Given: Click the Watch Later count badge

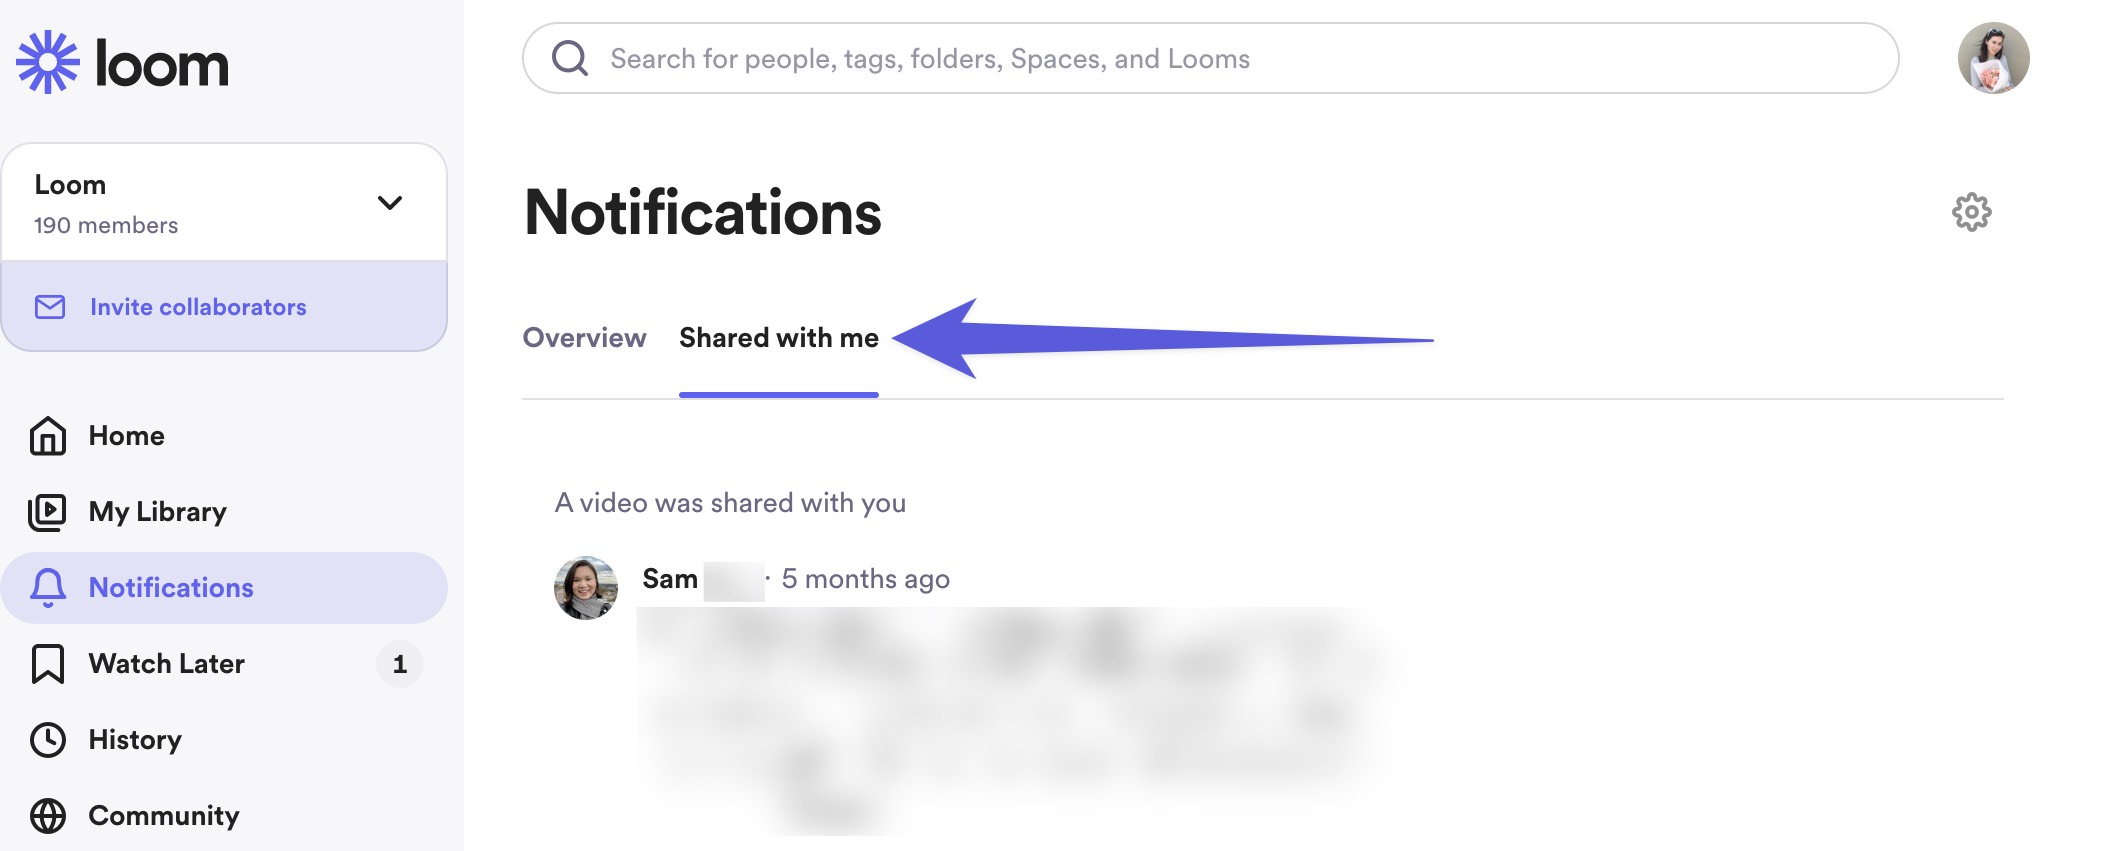Looking at the screenshot, I should (x=400, y=664).
